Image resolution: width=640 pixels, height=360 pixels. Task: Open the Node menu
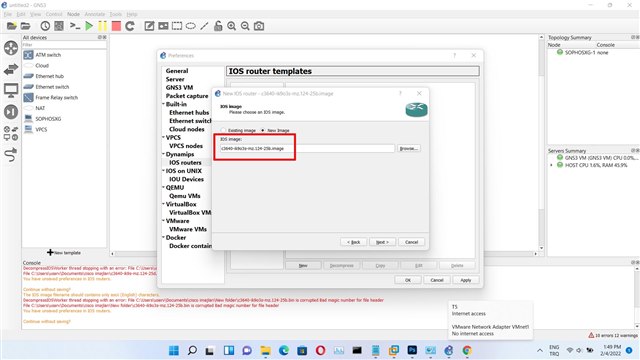pyautogui.click(x=73, y=14)
